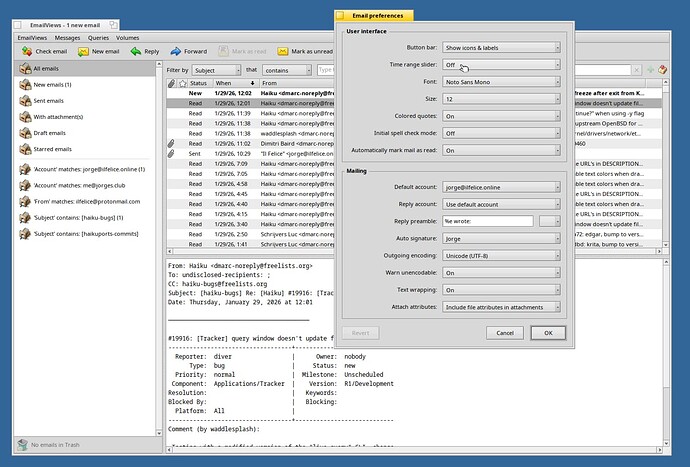Click paperclip on Dimitri Baird email row

[171, 143]
